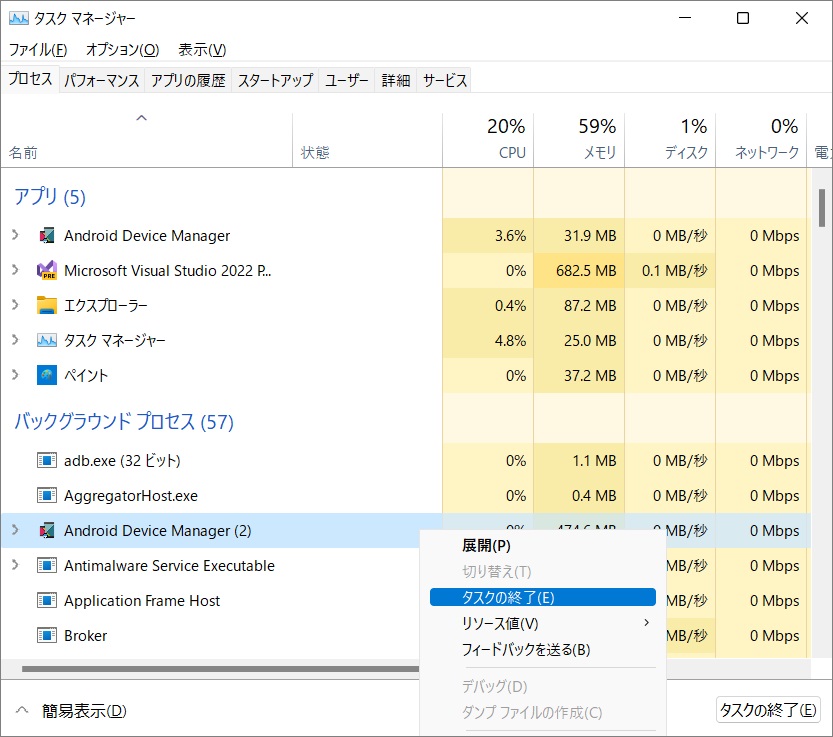Select the プロセス tab
The width and height of the screenshot is (833, 737).
[x=30, y=79]
